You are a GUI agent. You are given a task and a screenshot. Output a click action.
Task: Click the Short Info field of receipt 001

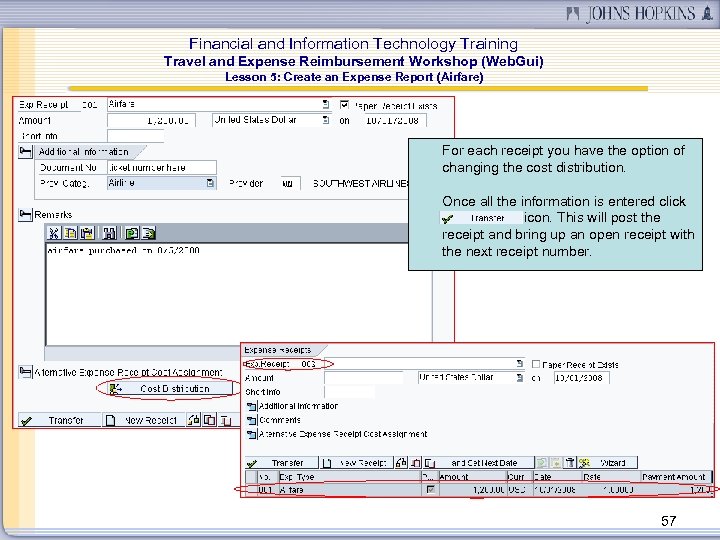tap(135, 136)
